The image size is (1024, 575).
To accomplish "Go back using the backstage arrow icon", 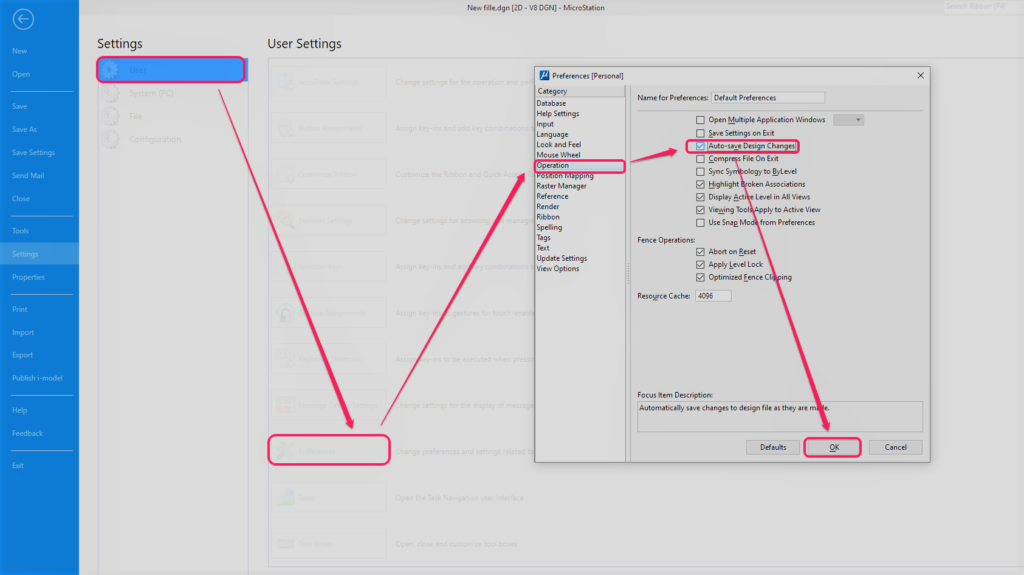I will coord(23,19).
